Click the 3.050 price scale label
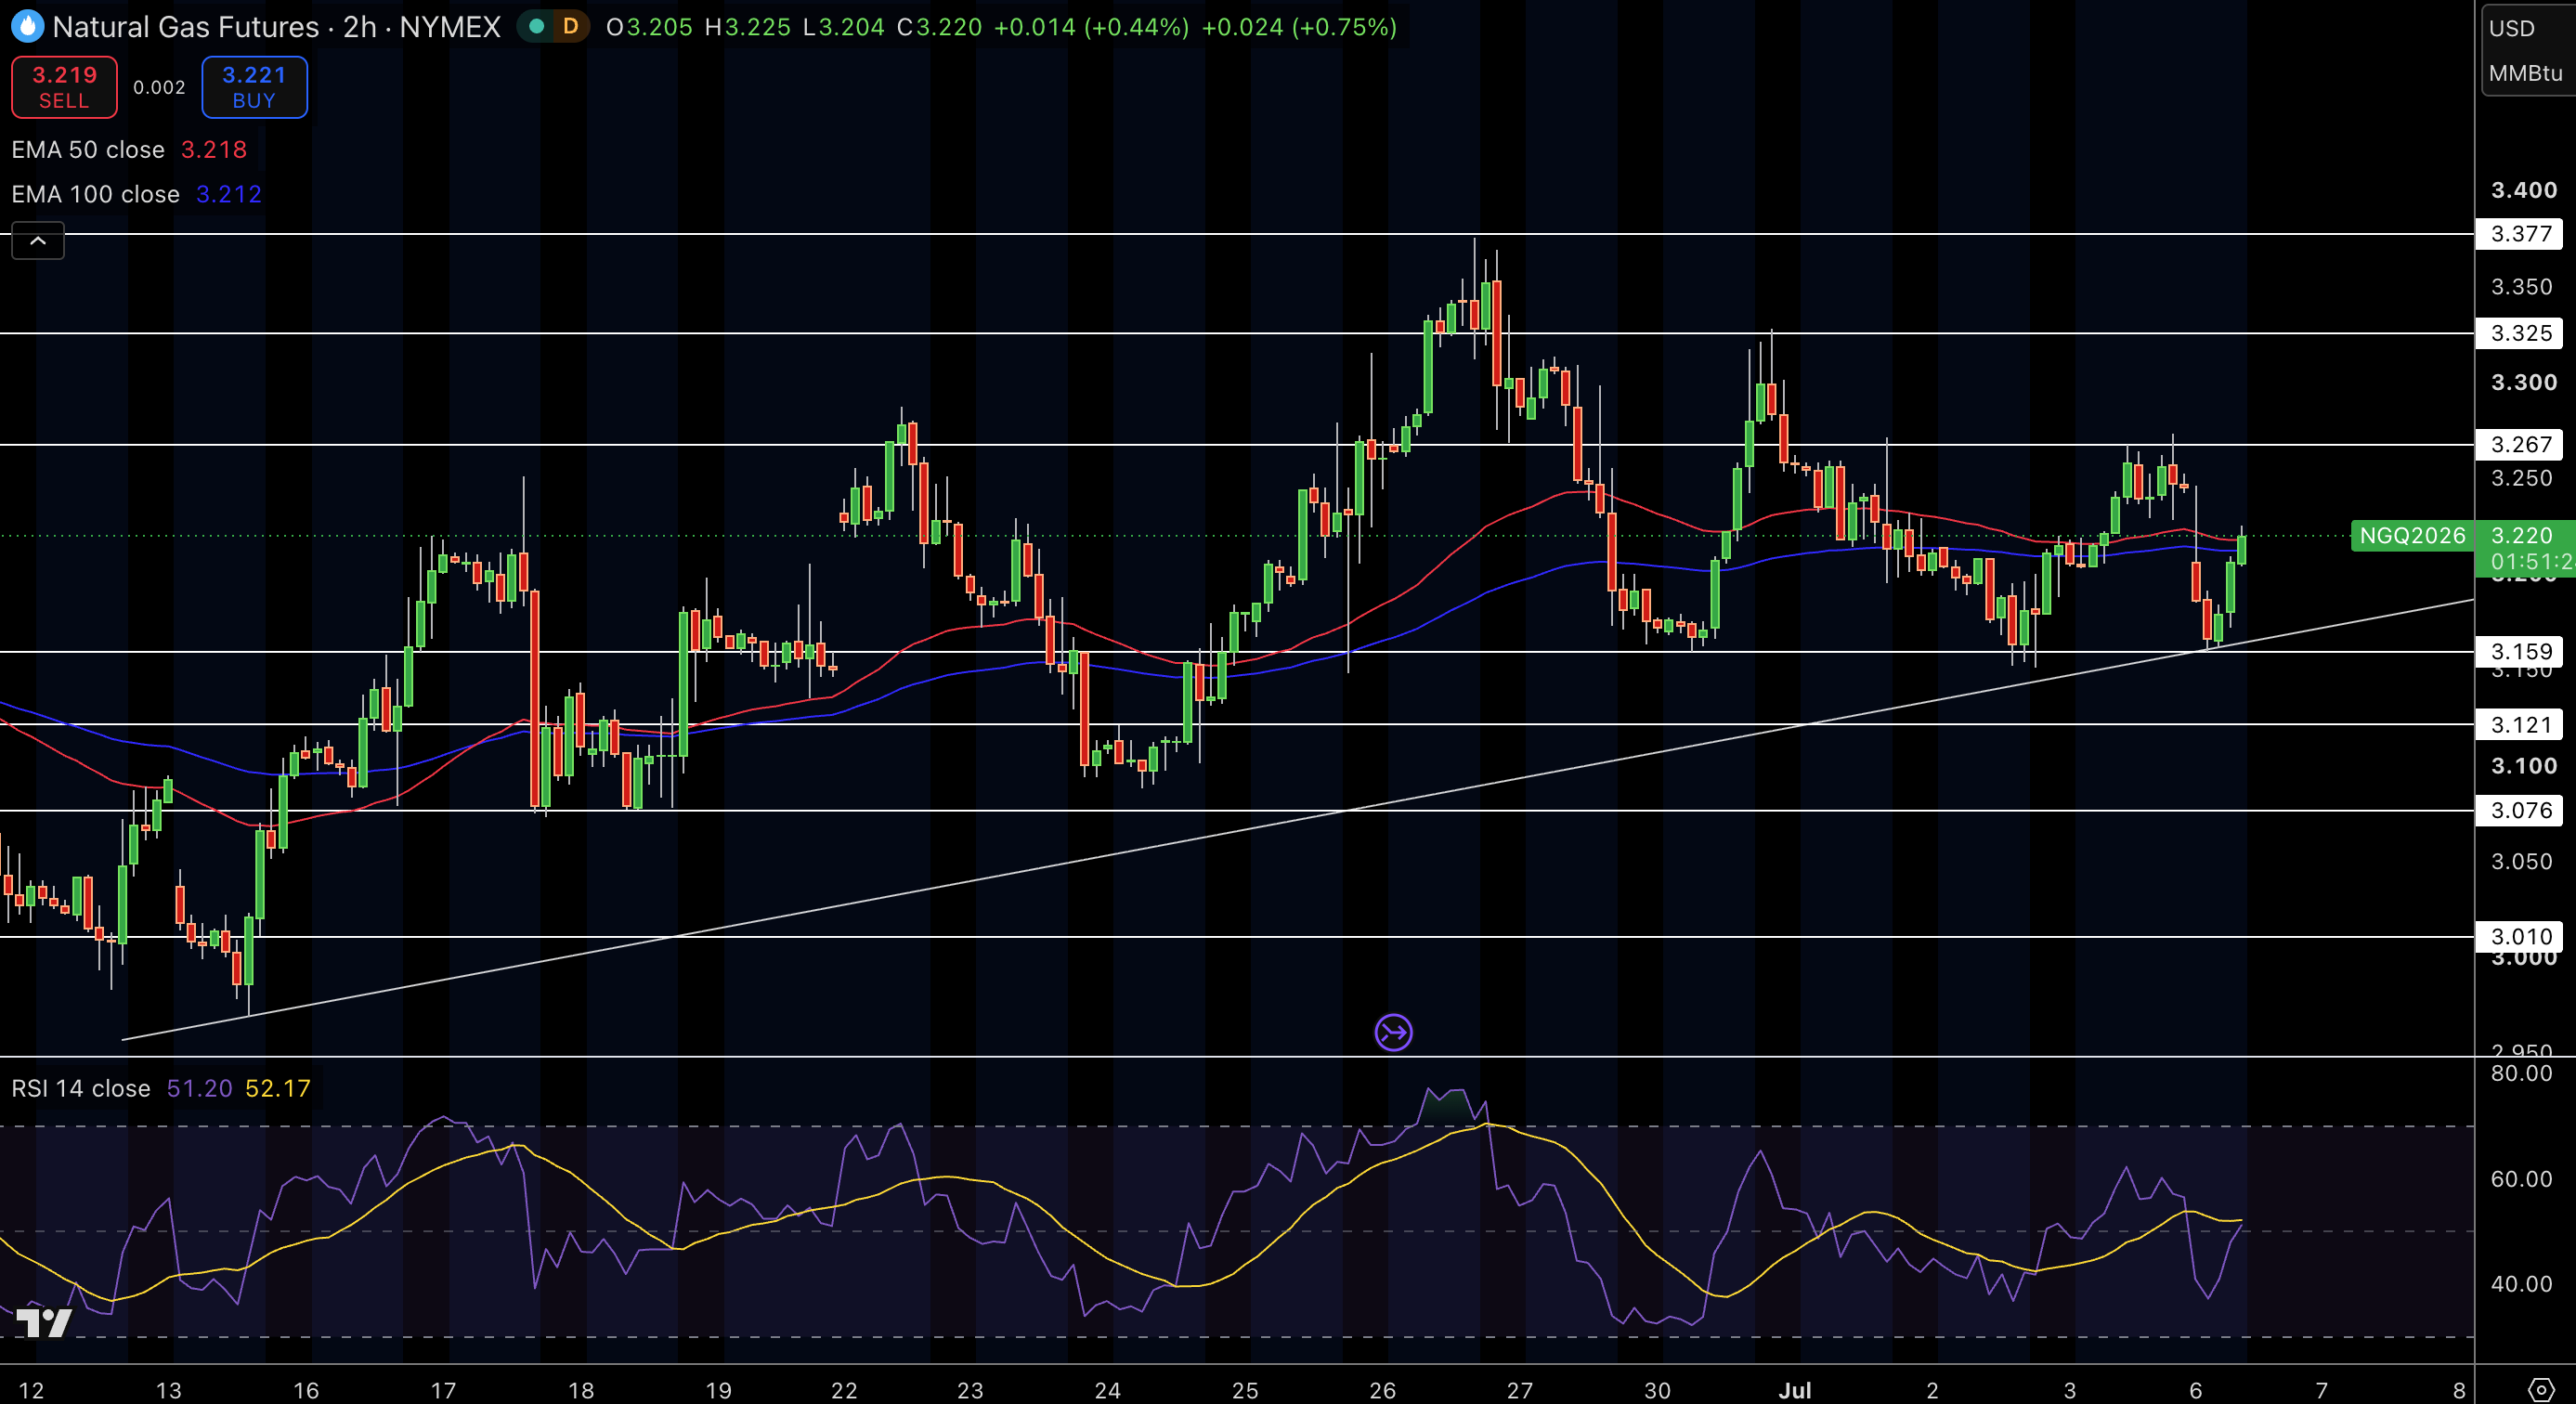Screen dimensions: 2576x1404 coord(2521,862)
